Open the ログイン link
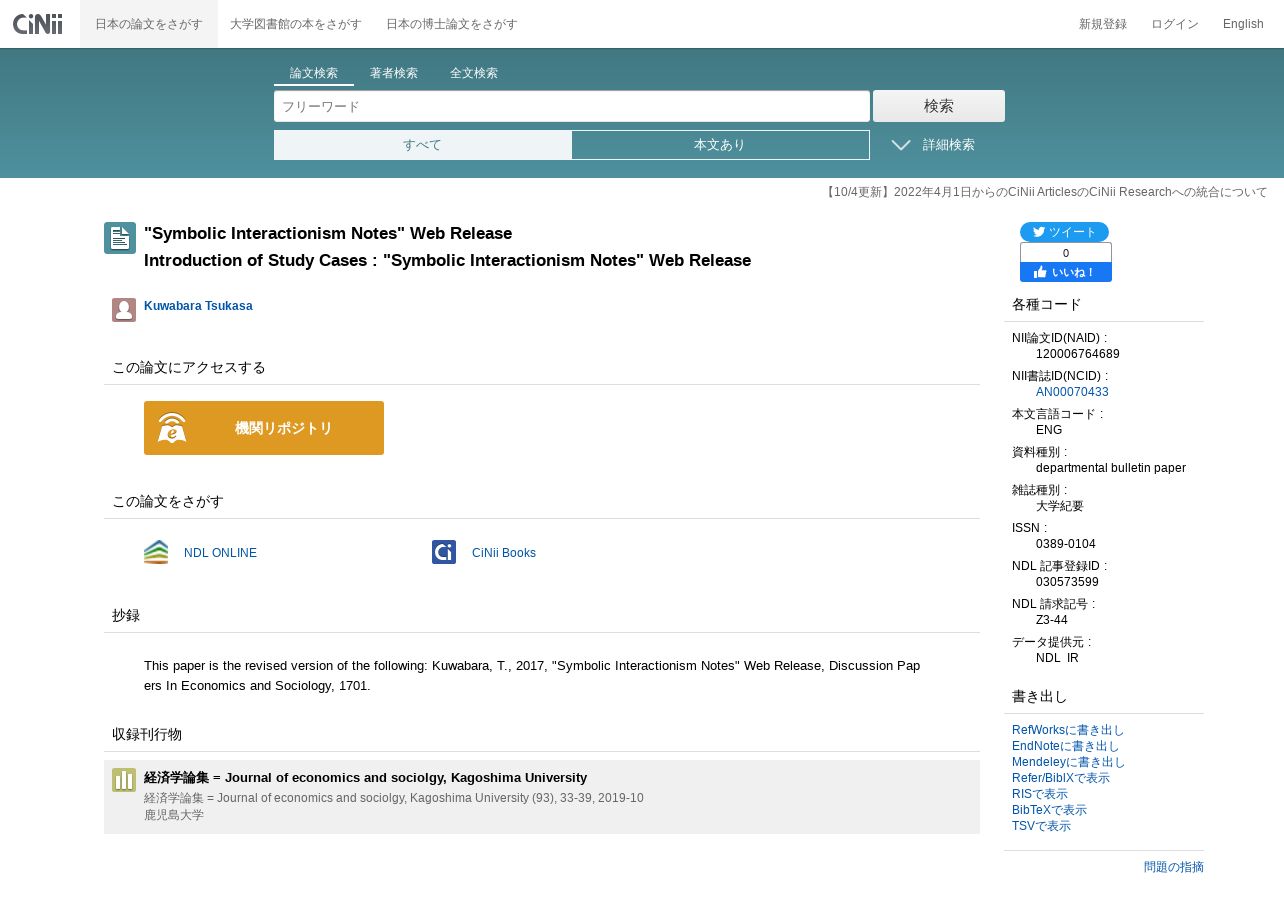 point(1175,24)
